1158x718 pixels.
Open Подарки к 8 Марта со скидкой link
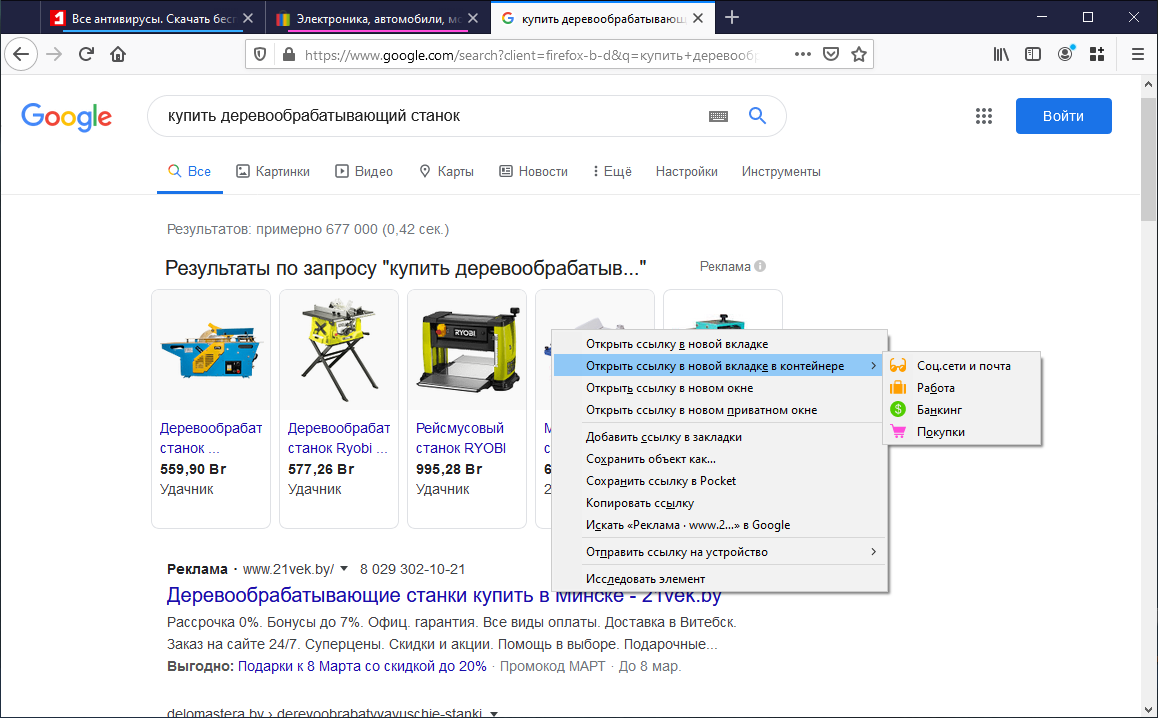pos(362,666)
